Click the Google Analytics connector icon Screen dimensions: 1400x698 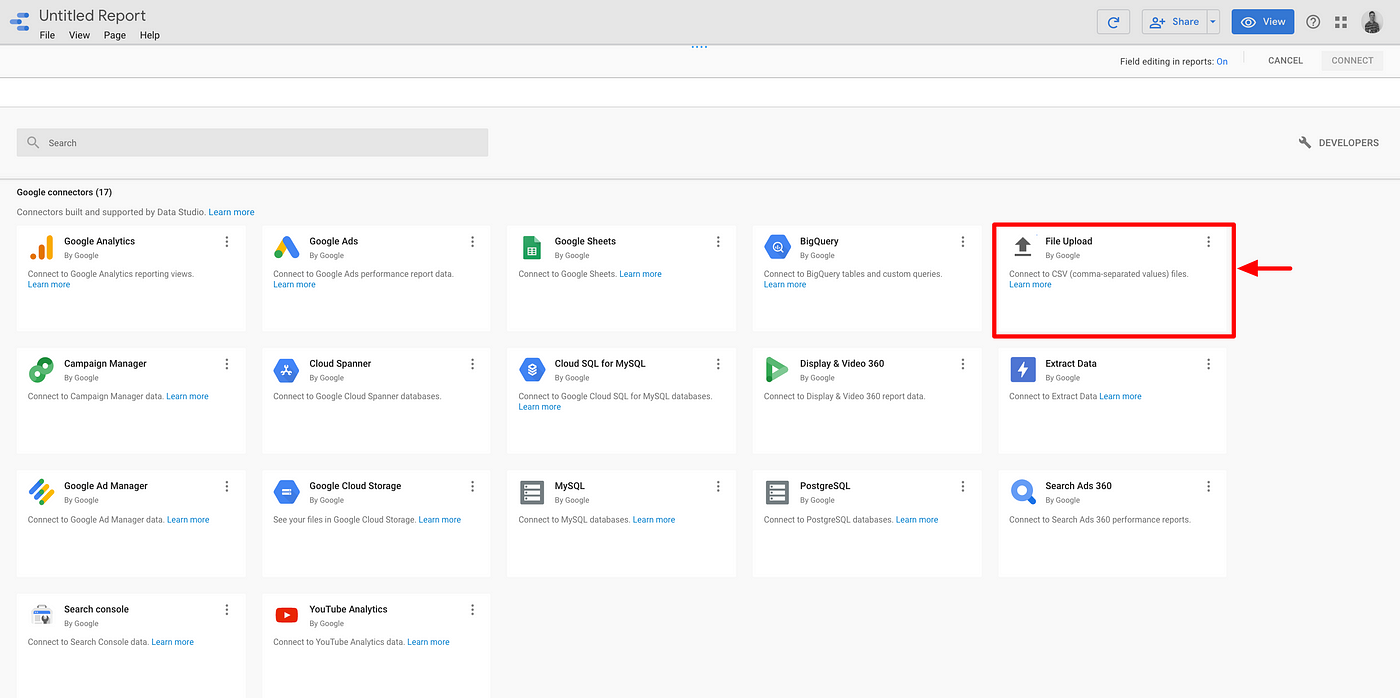[41, 248]
